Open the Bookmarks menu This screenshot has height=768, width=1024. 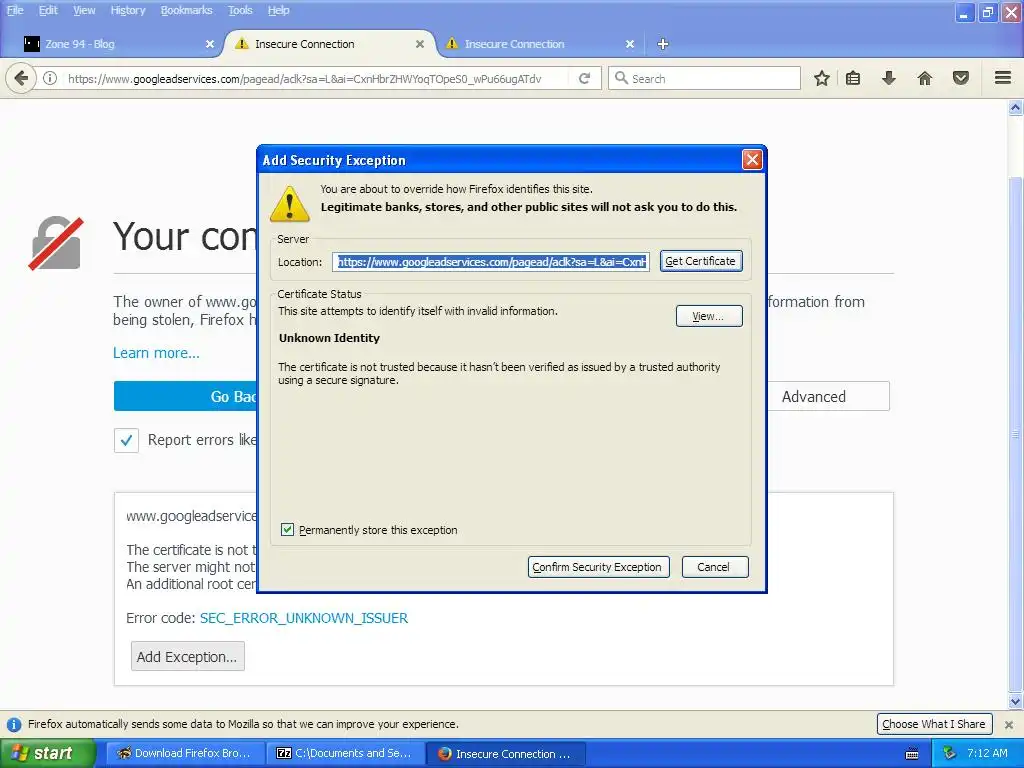click(x=186, y=10)
